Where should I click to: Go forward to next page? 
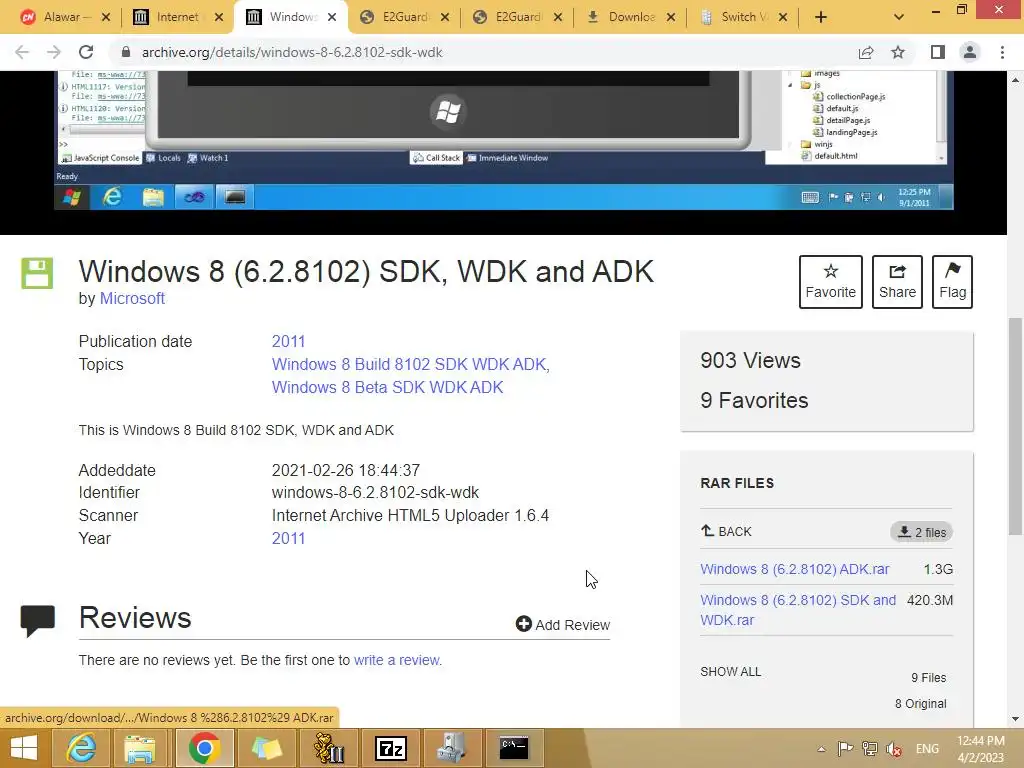pos(54,52)
